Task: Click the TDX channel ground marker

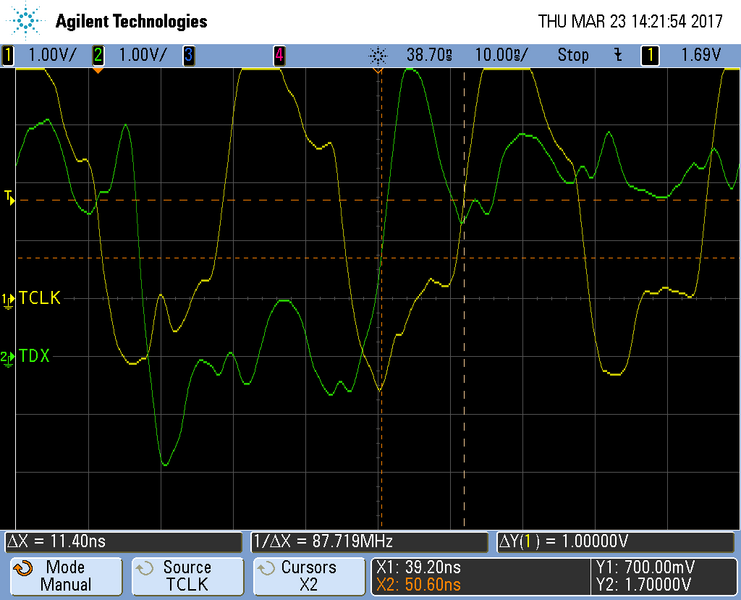Action: 8,358
